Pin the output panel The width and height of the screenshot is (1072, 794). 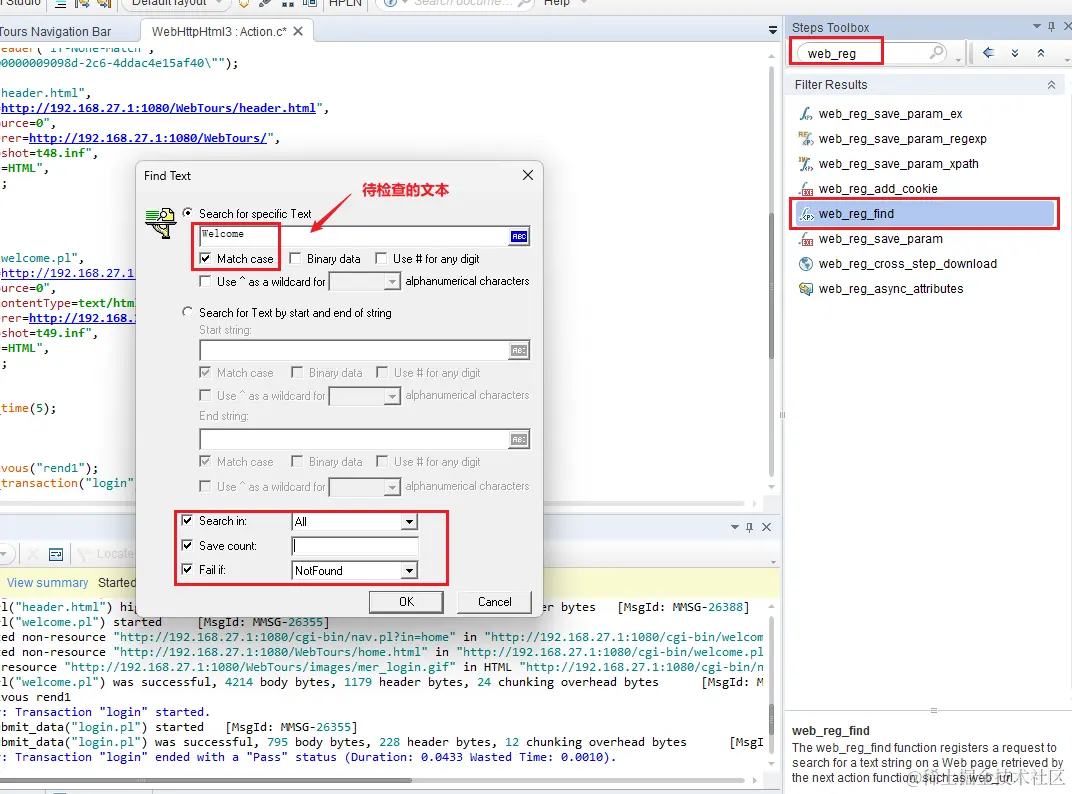pos(750,527)
